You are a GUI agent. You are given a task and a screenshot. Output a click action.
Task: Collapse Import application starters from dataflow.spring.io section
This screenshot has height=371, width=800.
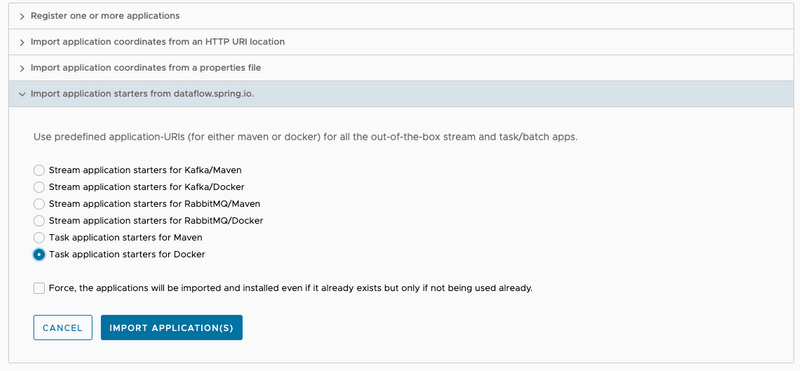pos(401,94)
